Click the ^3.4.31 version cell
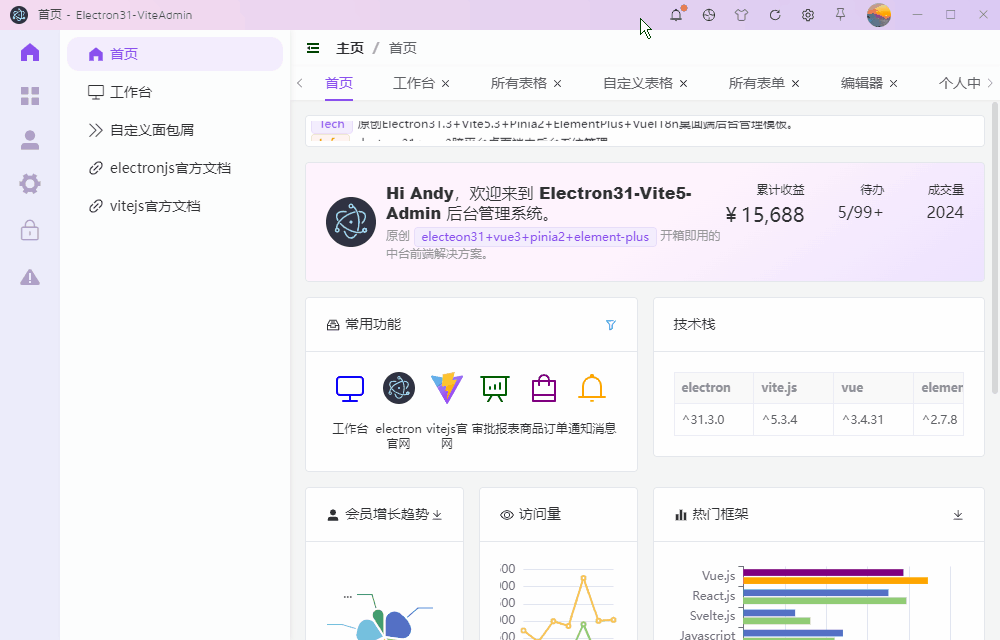1000x640 pixels. click(x=873, y=419)
